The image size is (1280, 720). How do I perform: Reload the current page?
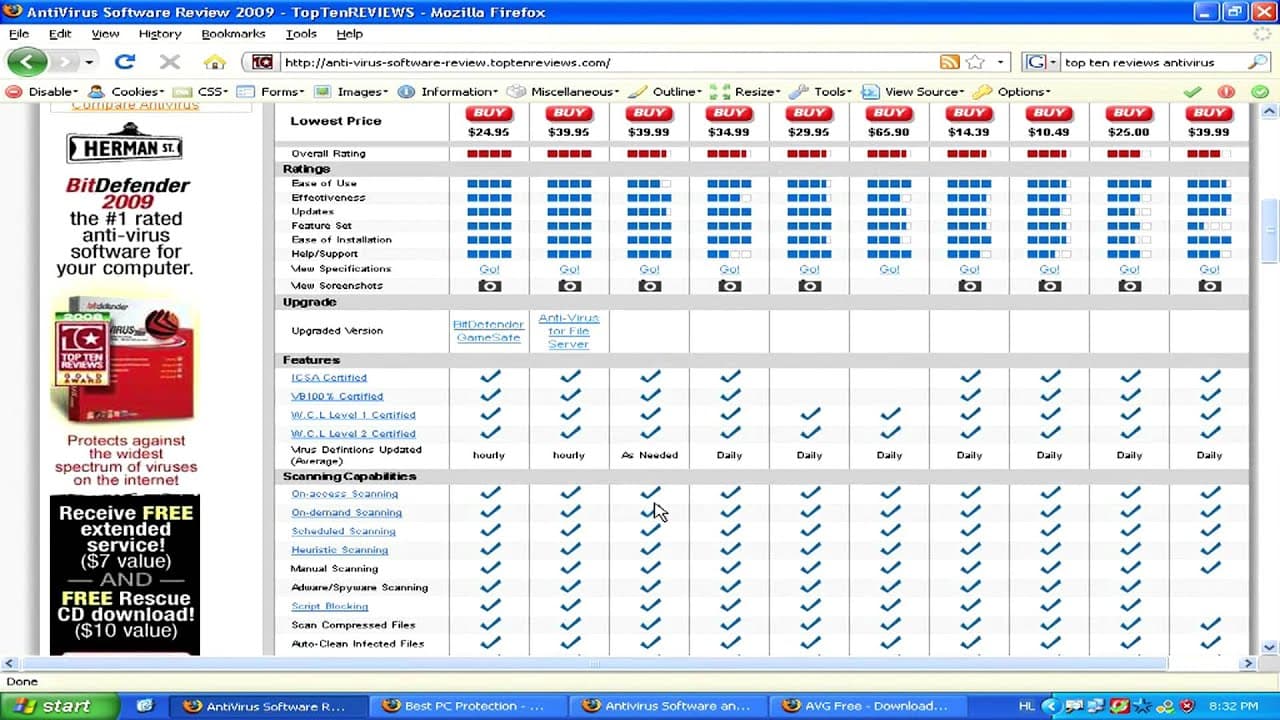pos(125,62)
